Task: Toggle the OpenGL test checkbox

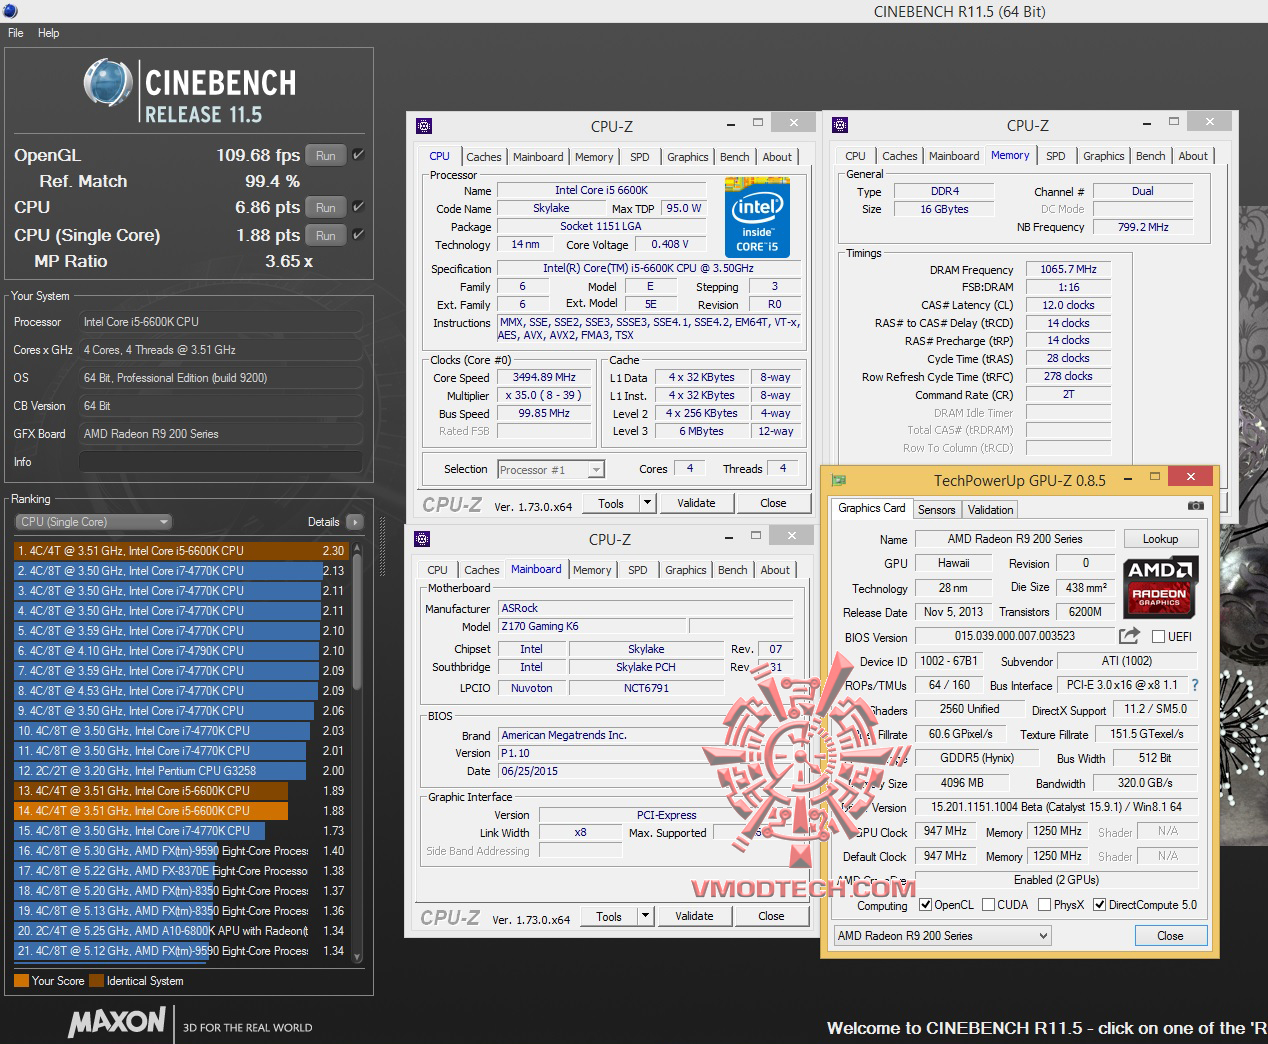Action: (358, 155)
